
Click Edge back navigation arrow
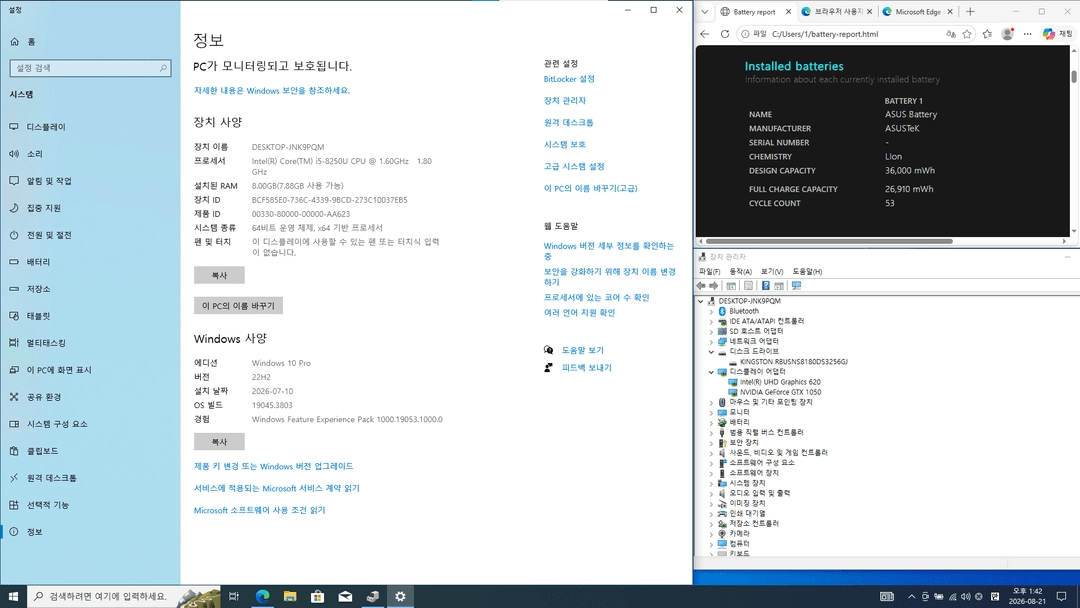tap(705, 34)
